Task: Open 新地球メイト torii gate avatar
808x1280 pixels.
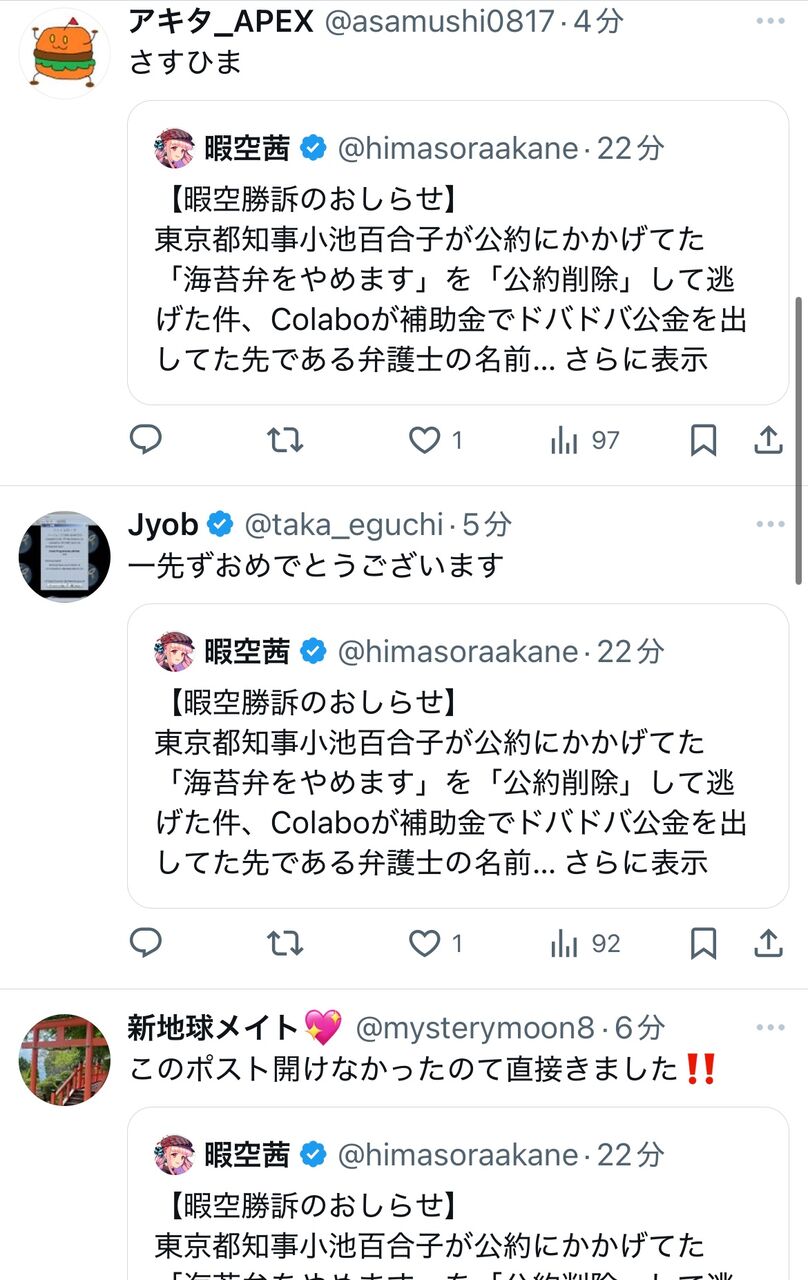Action: click(64, 1060)
